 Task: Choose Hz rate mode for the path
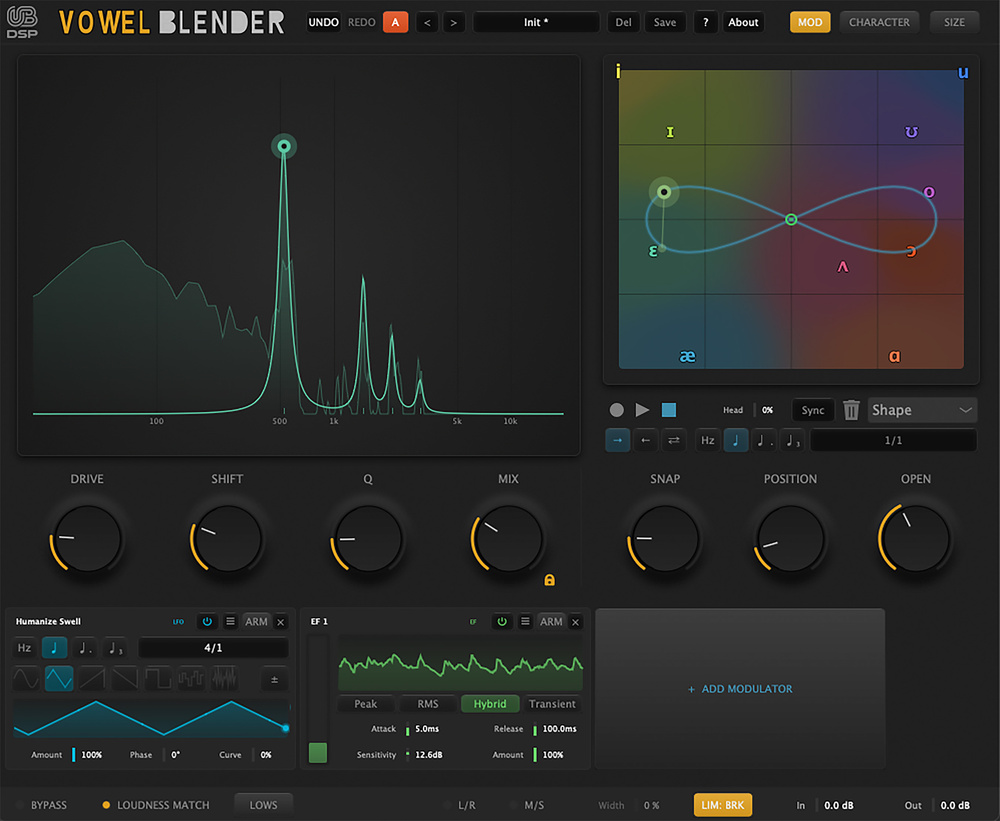tap(707, 440)
